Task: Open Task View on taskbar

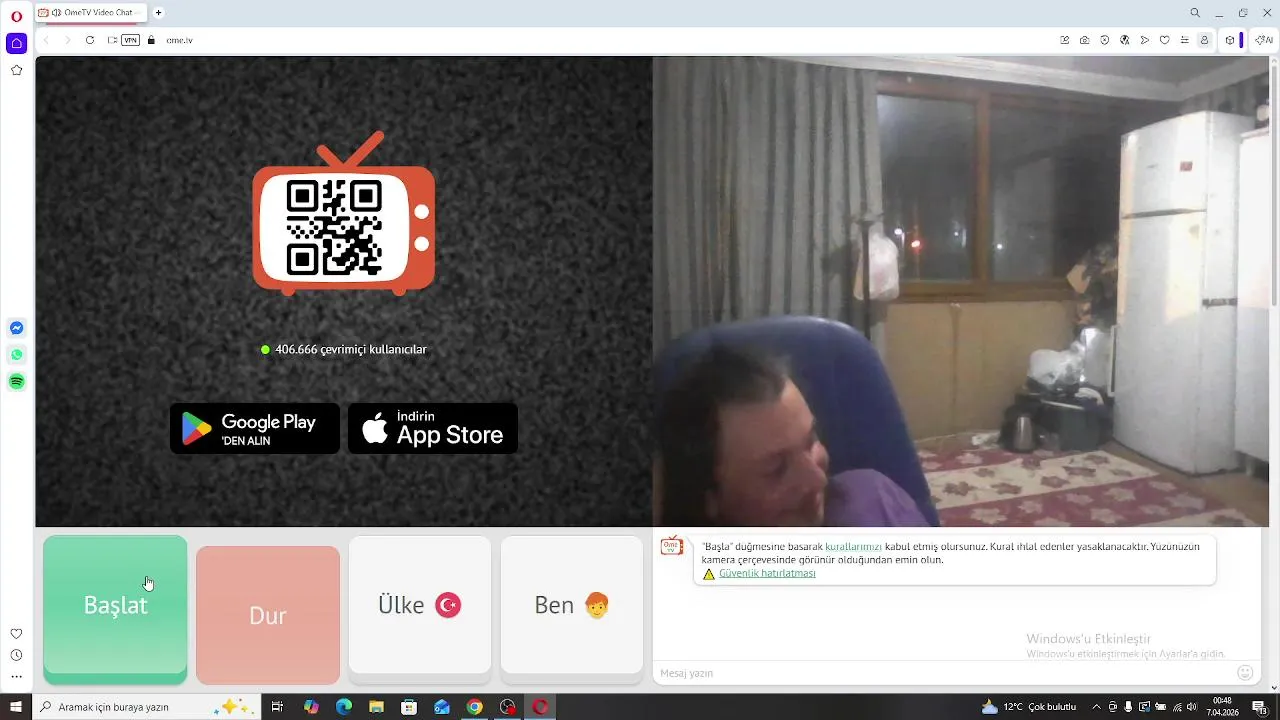Action: (x=277, y=707)
